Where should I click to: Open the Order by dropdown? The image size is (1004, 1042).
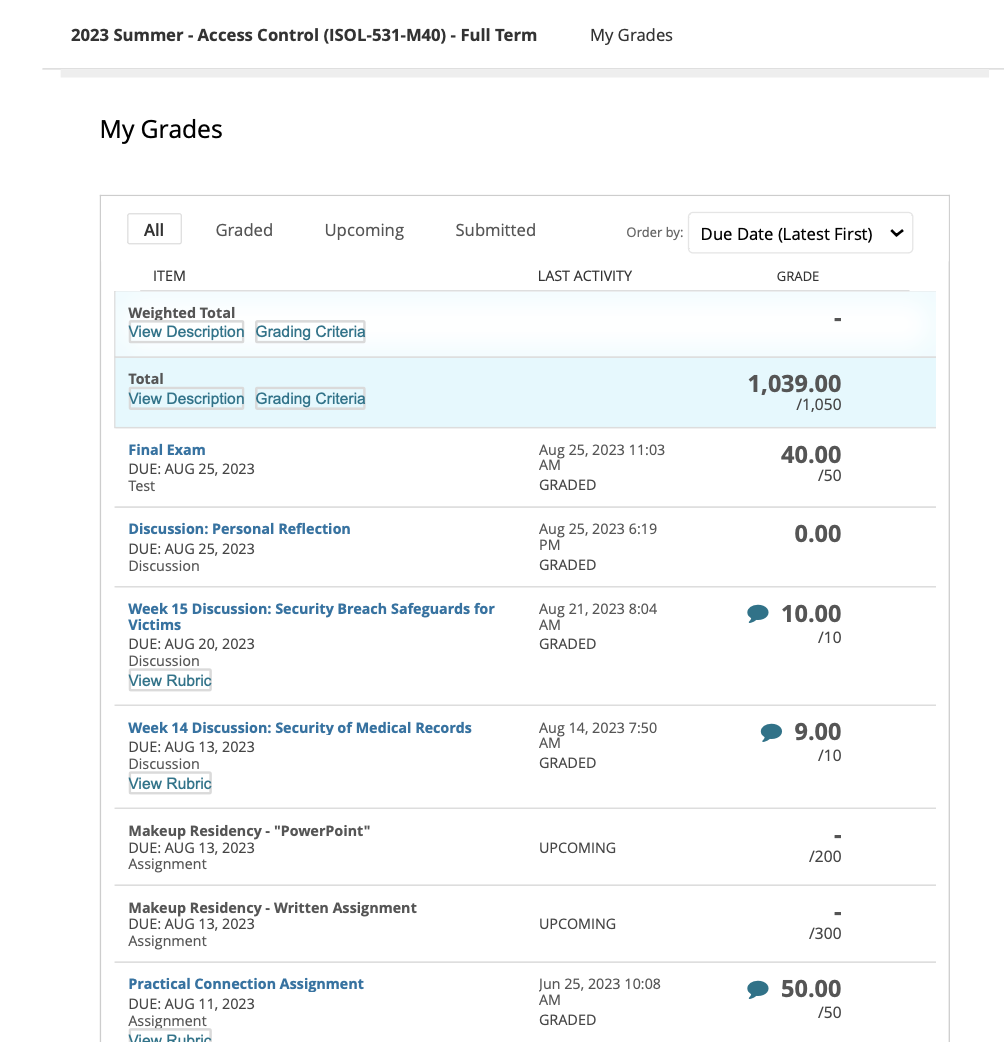pos(800,234)
